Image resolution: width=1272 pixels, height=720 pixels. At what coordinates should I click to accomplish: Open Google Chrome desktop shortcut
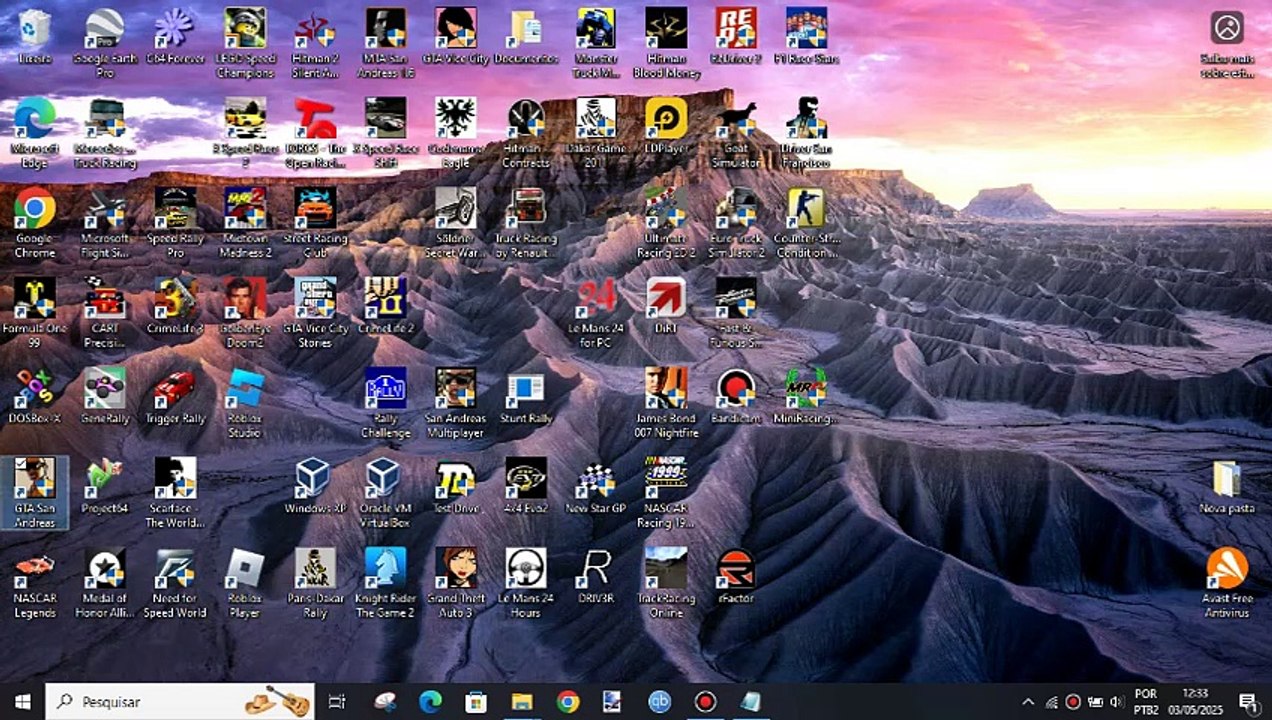click(x=35, y=224)
